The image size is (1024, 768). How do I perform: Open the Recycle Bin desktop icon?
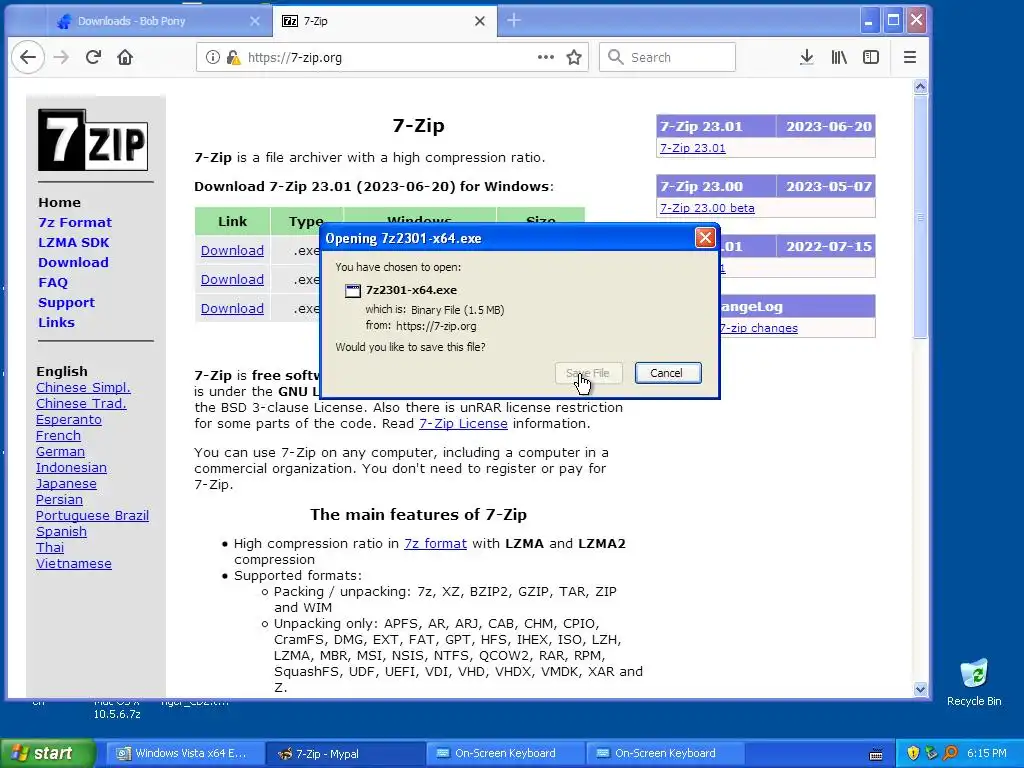tap(974, 682)
